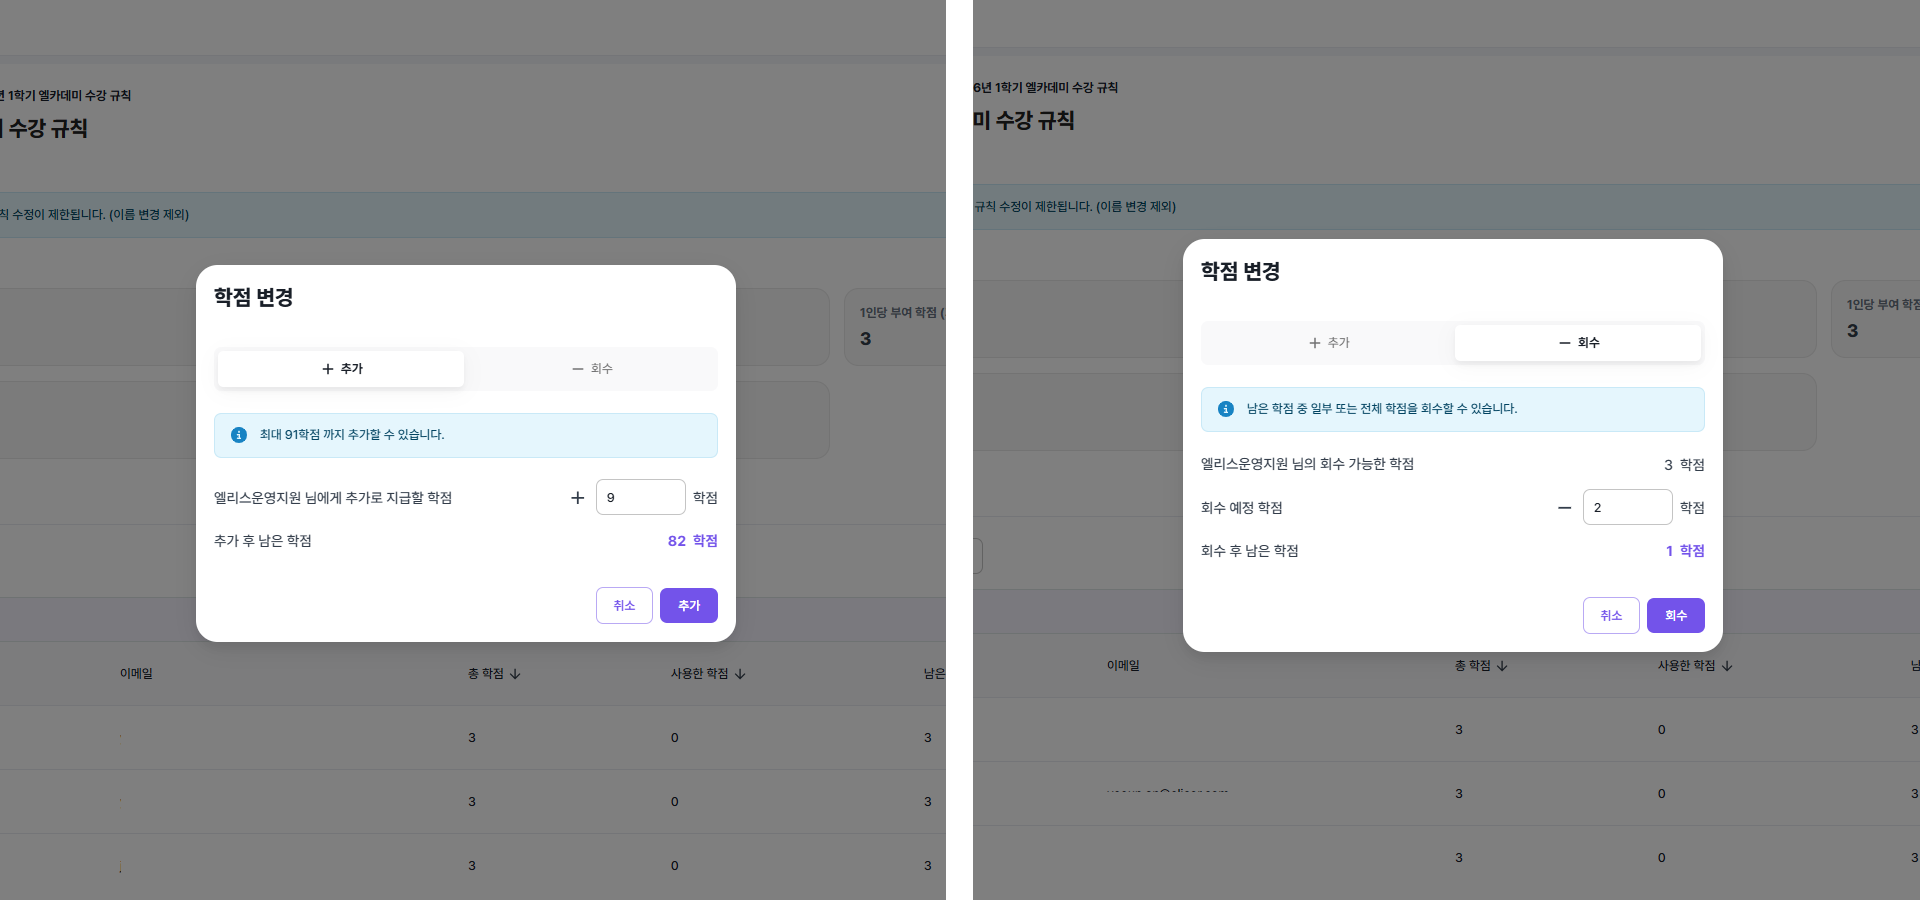Click the purple 회수 confirm button
The width and height of the screenshot is (1920, 900).
1675,616
